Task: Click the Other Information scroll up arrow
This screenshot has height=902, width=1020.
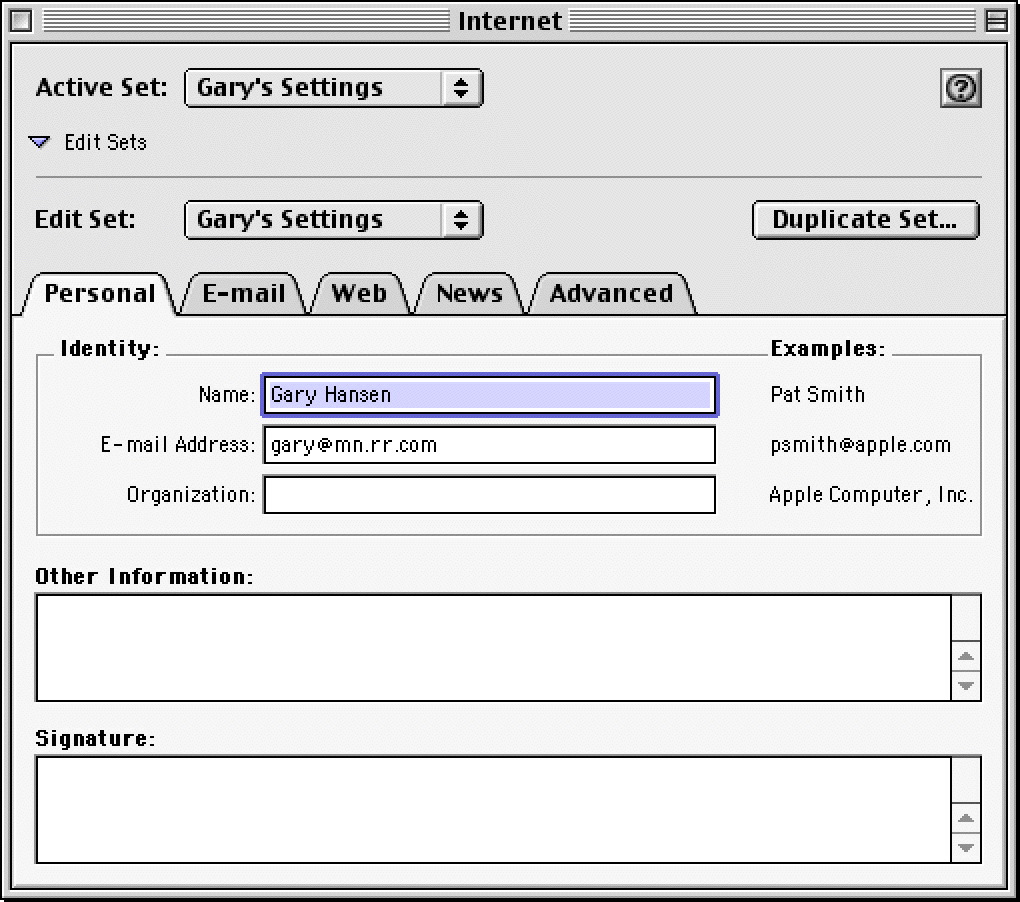Action: pyautogui.click(x=966, y=656)
